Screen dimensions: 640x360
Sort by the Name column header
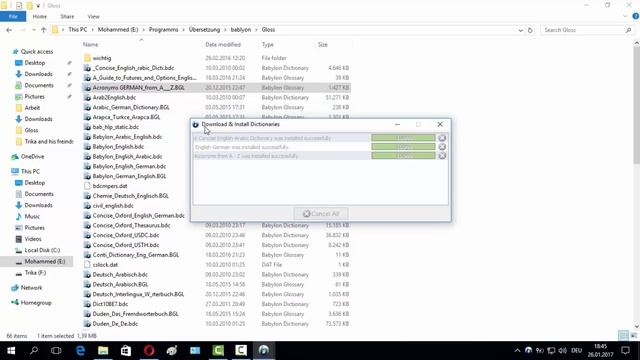click(x=91, y=44)
